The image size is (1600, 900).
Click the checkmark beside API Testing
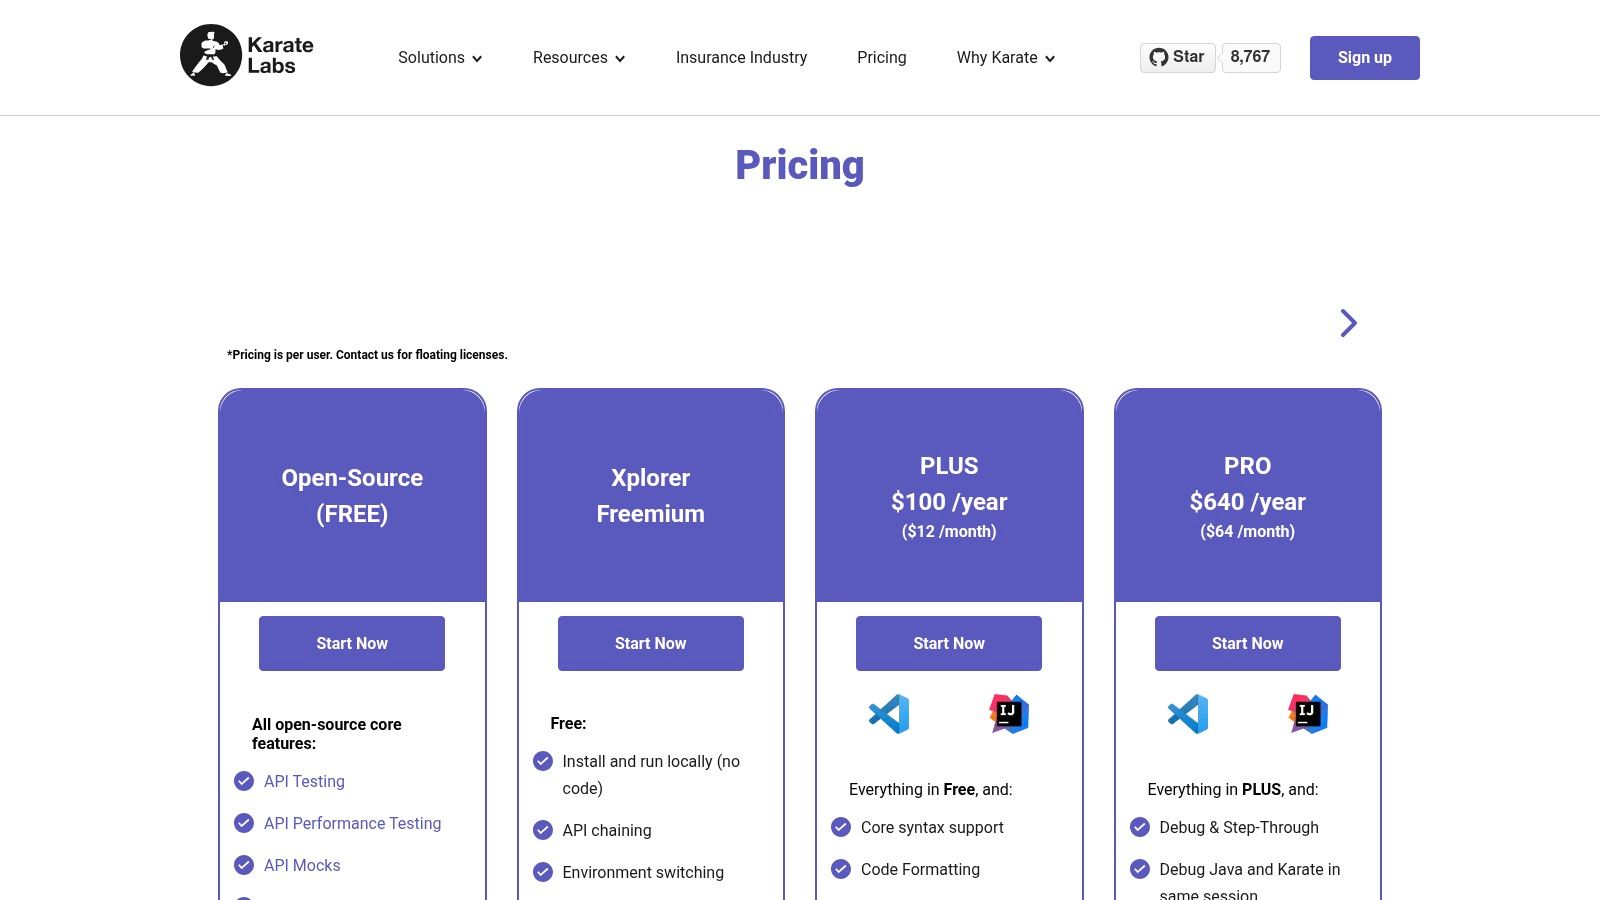pyautogui.click(x=244, y=781)
